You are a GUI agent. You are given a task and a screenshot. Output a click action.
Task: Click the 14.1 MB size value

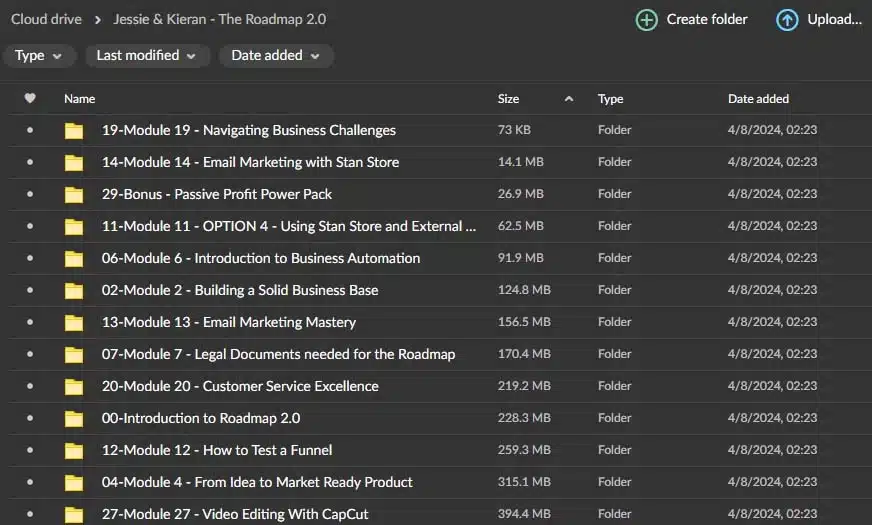coord(521,162)
